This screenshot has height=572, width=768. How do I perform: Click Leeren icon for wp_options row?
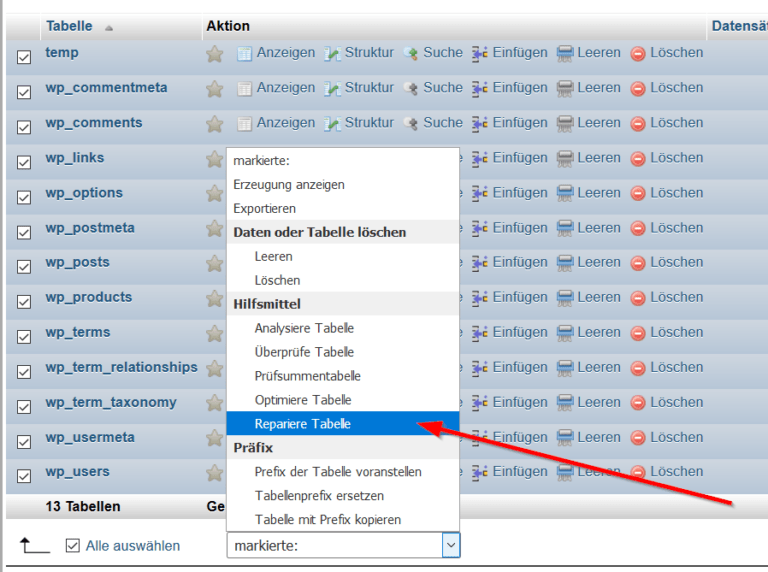[565, 194]
